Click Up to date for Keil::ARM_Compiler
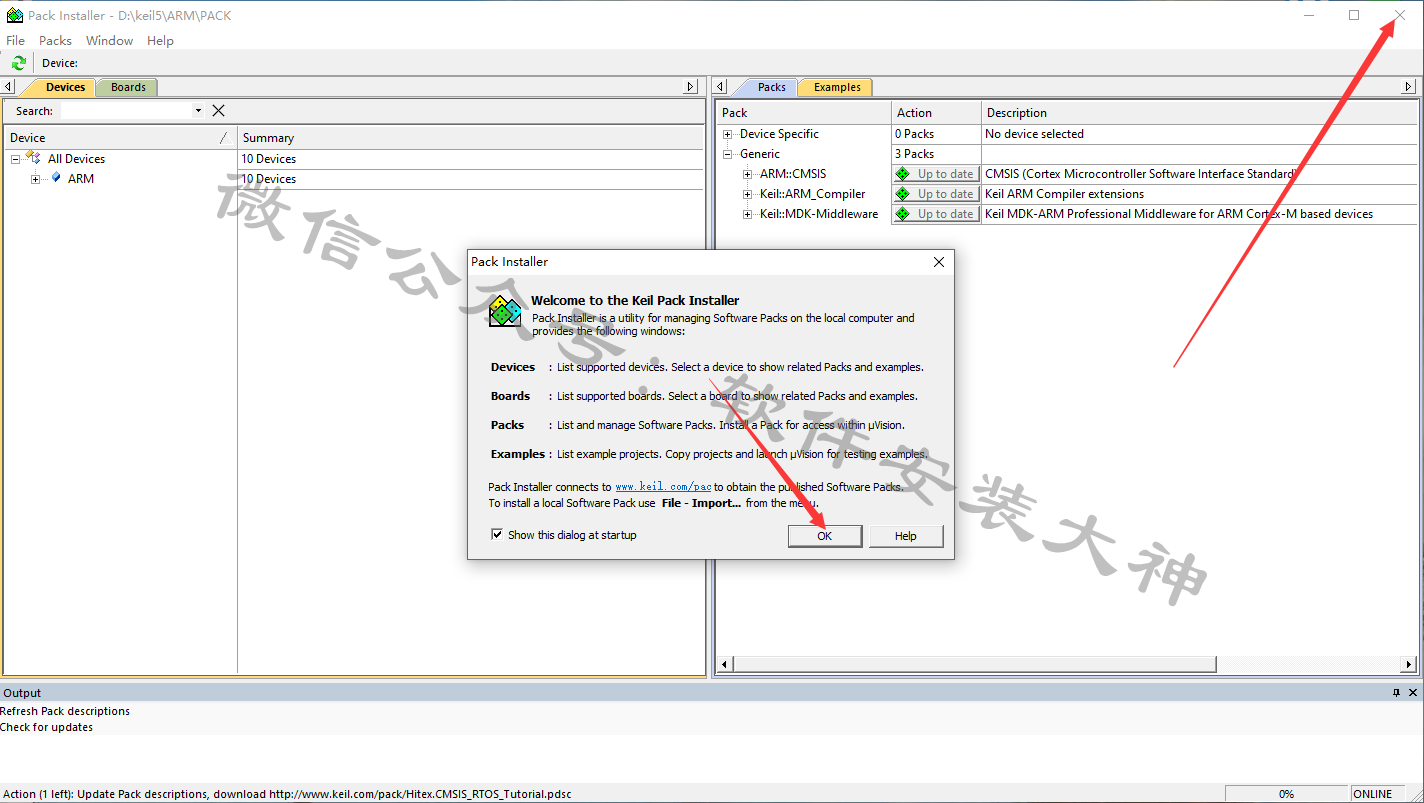1424x803 pixels. (x=935, y=194)
